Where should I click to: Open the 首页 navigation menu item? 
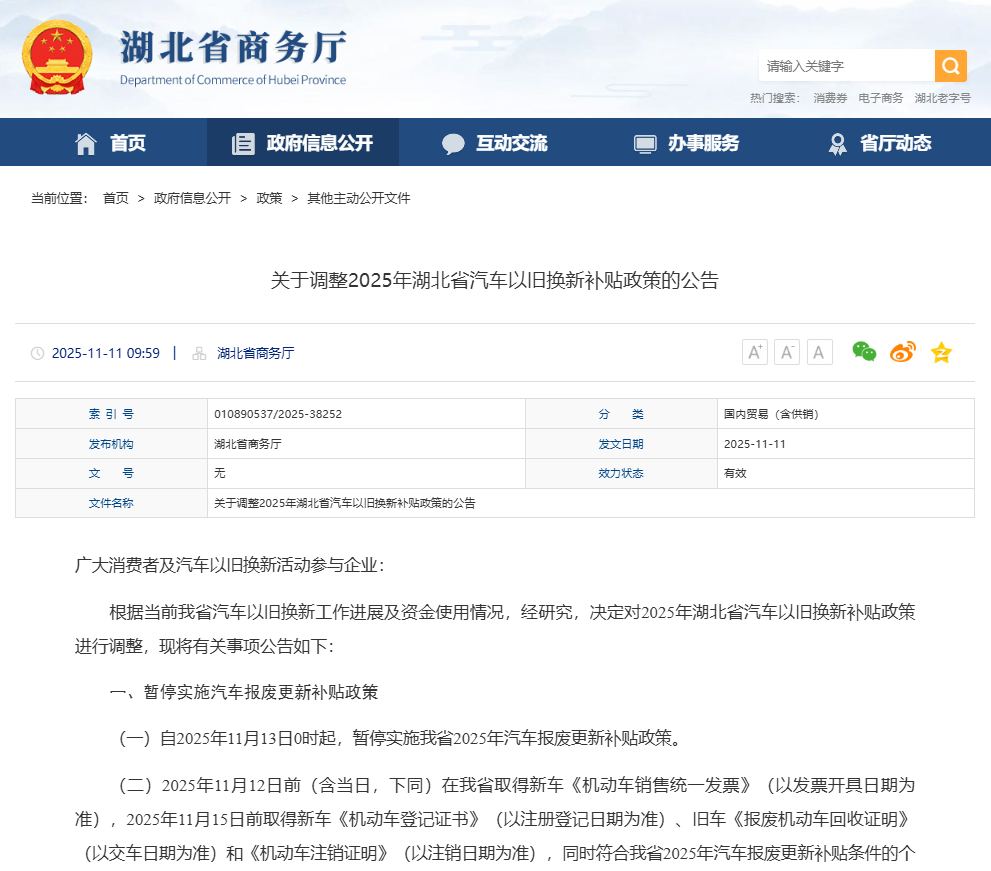click(111, 143)
